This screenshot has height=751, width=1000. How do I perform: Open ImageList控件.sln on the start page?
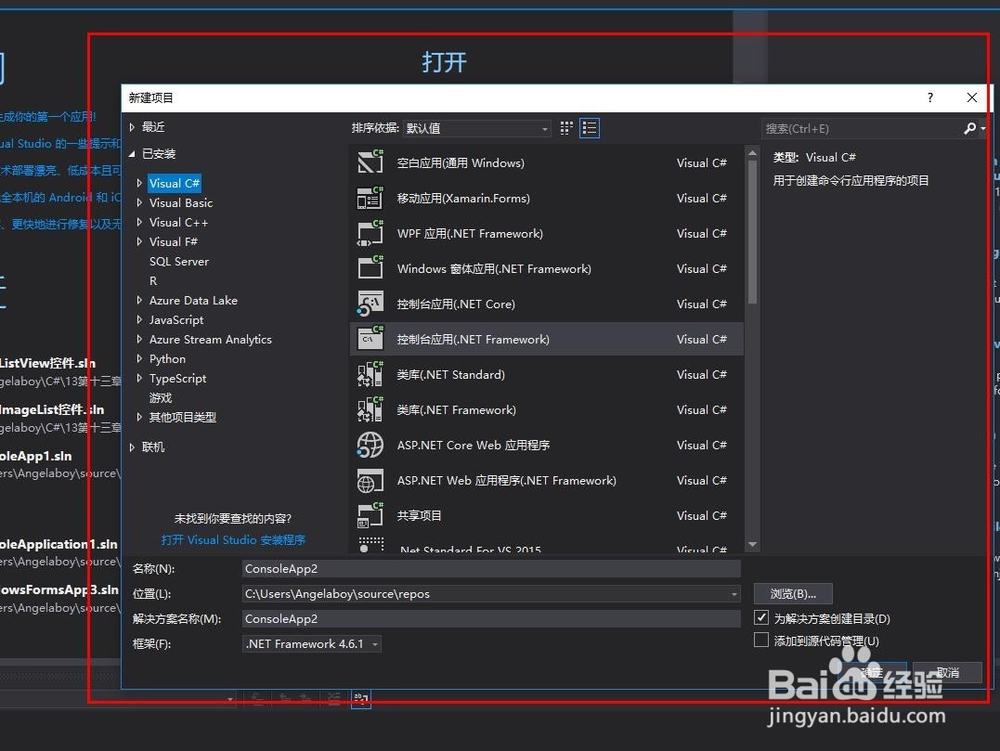click(x=52, y=409)
